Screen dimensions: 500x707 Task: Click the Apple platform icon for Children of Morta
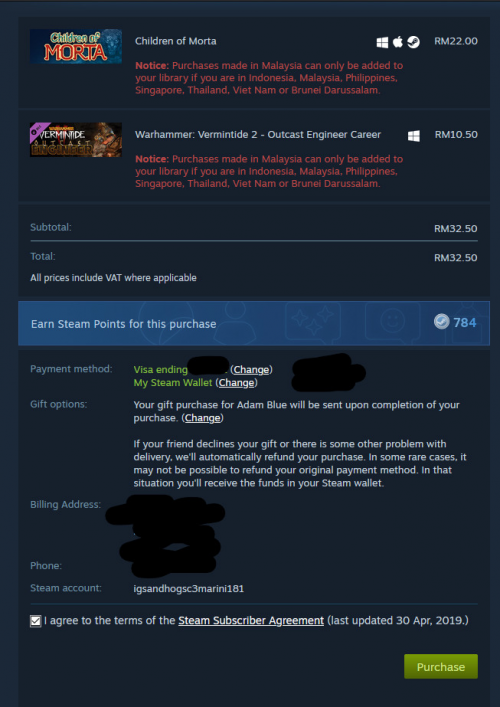398,42
